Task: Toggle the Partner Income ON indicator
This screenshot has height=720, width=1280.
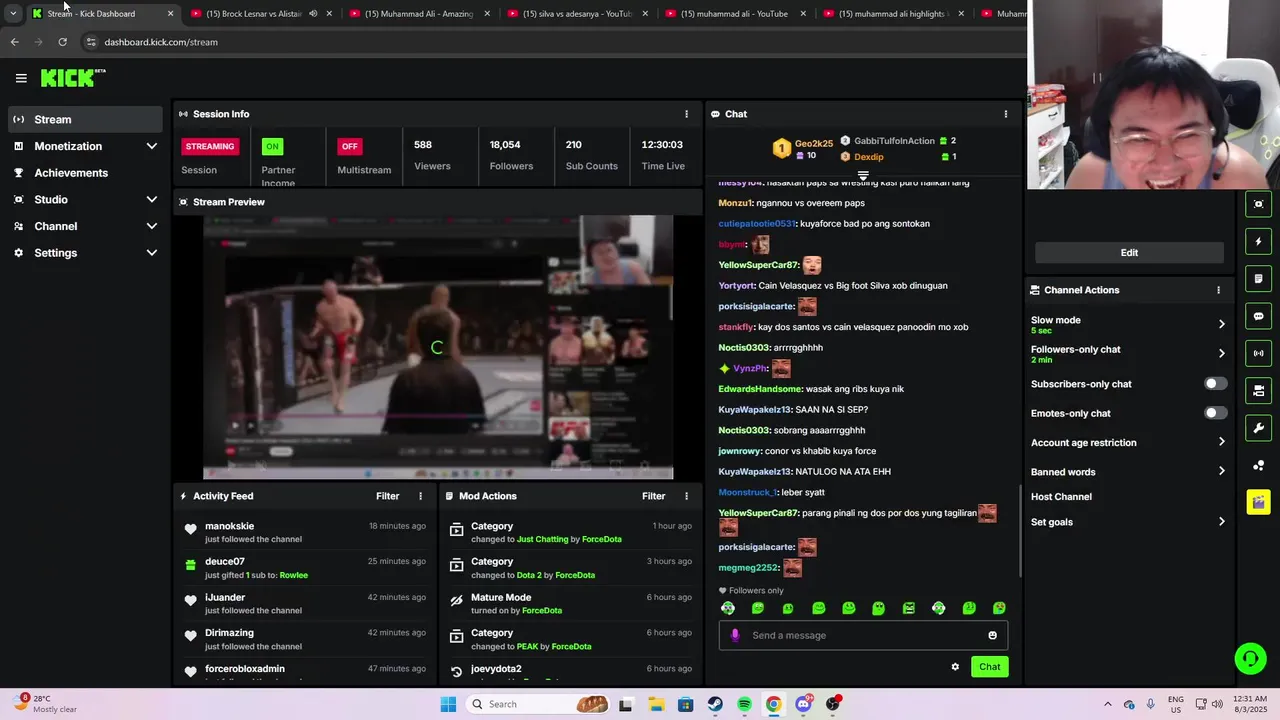Action: [x=272, y=146]
